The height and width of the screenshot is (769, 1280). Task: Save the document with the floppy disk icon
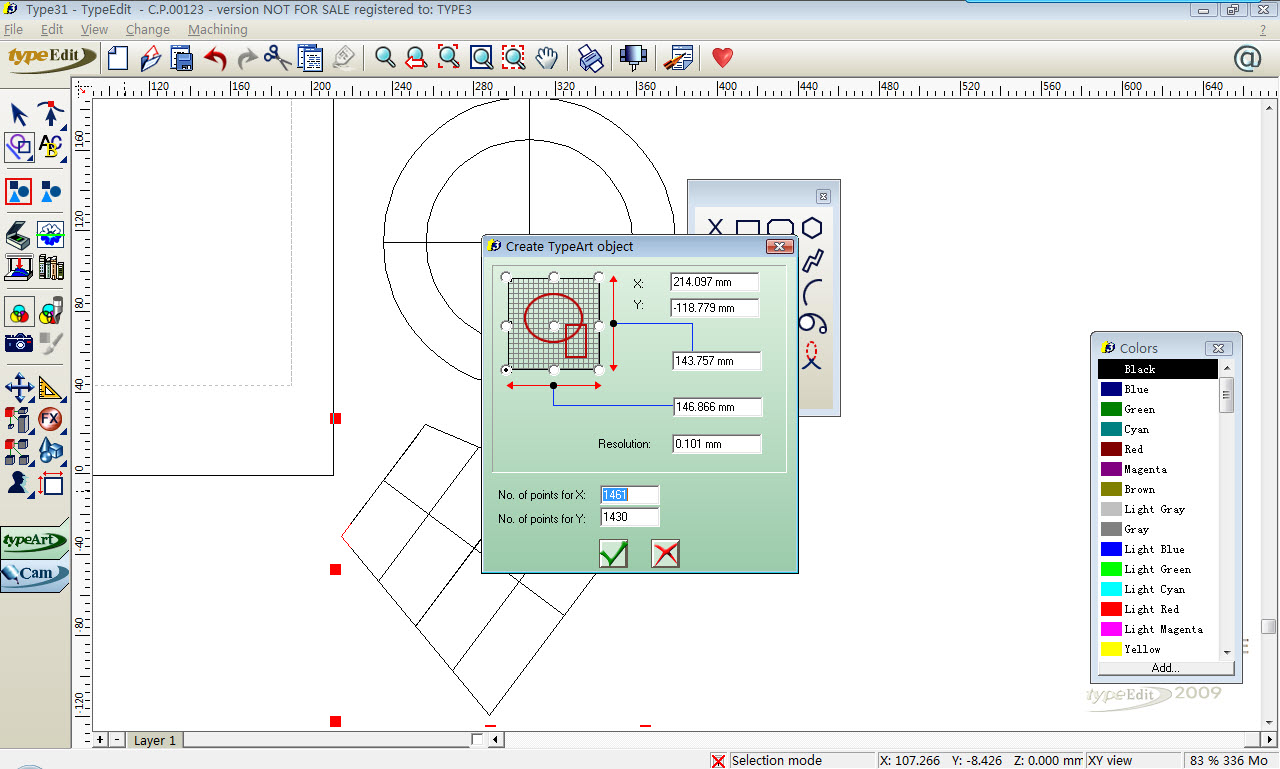(183, 58)
